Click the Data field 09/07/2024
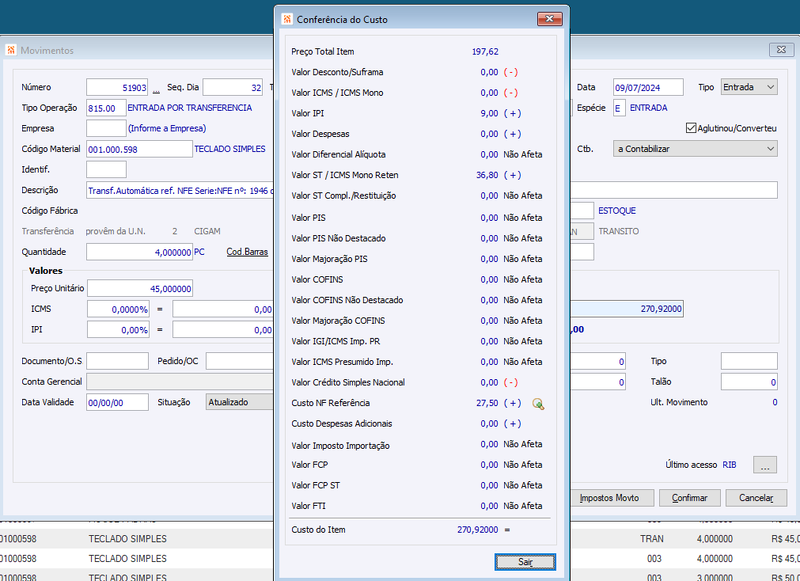Screen dimensions: 800x581 [x=648, y=87]
